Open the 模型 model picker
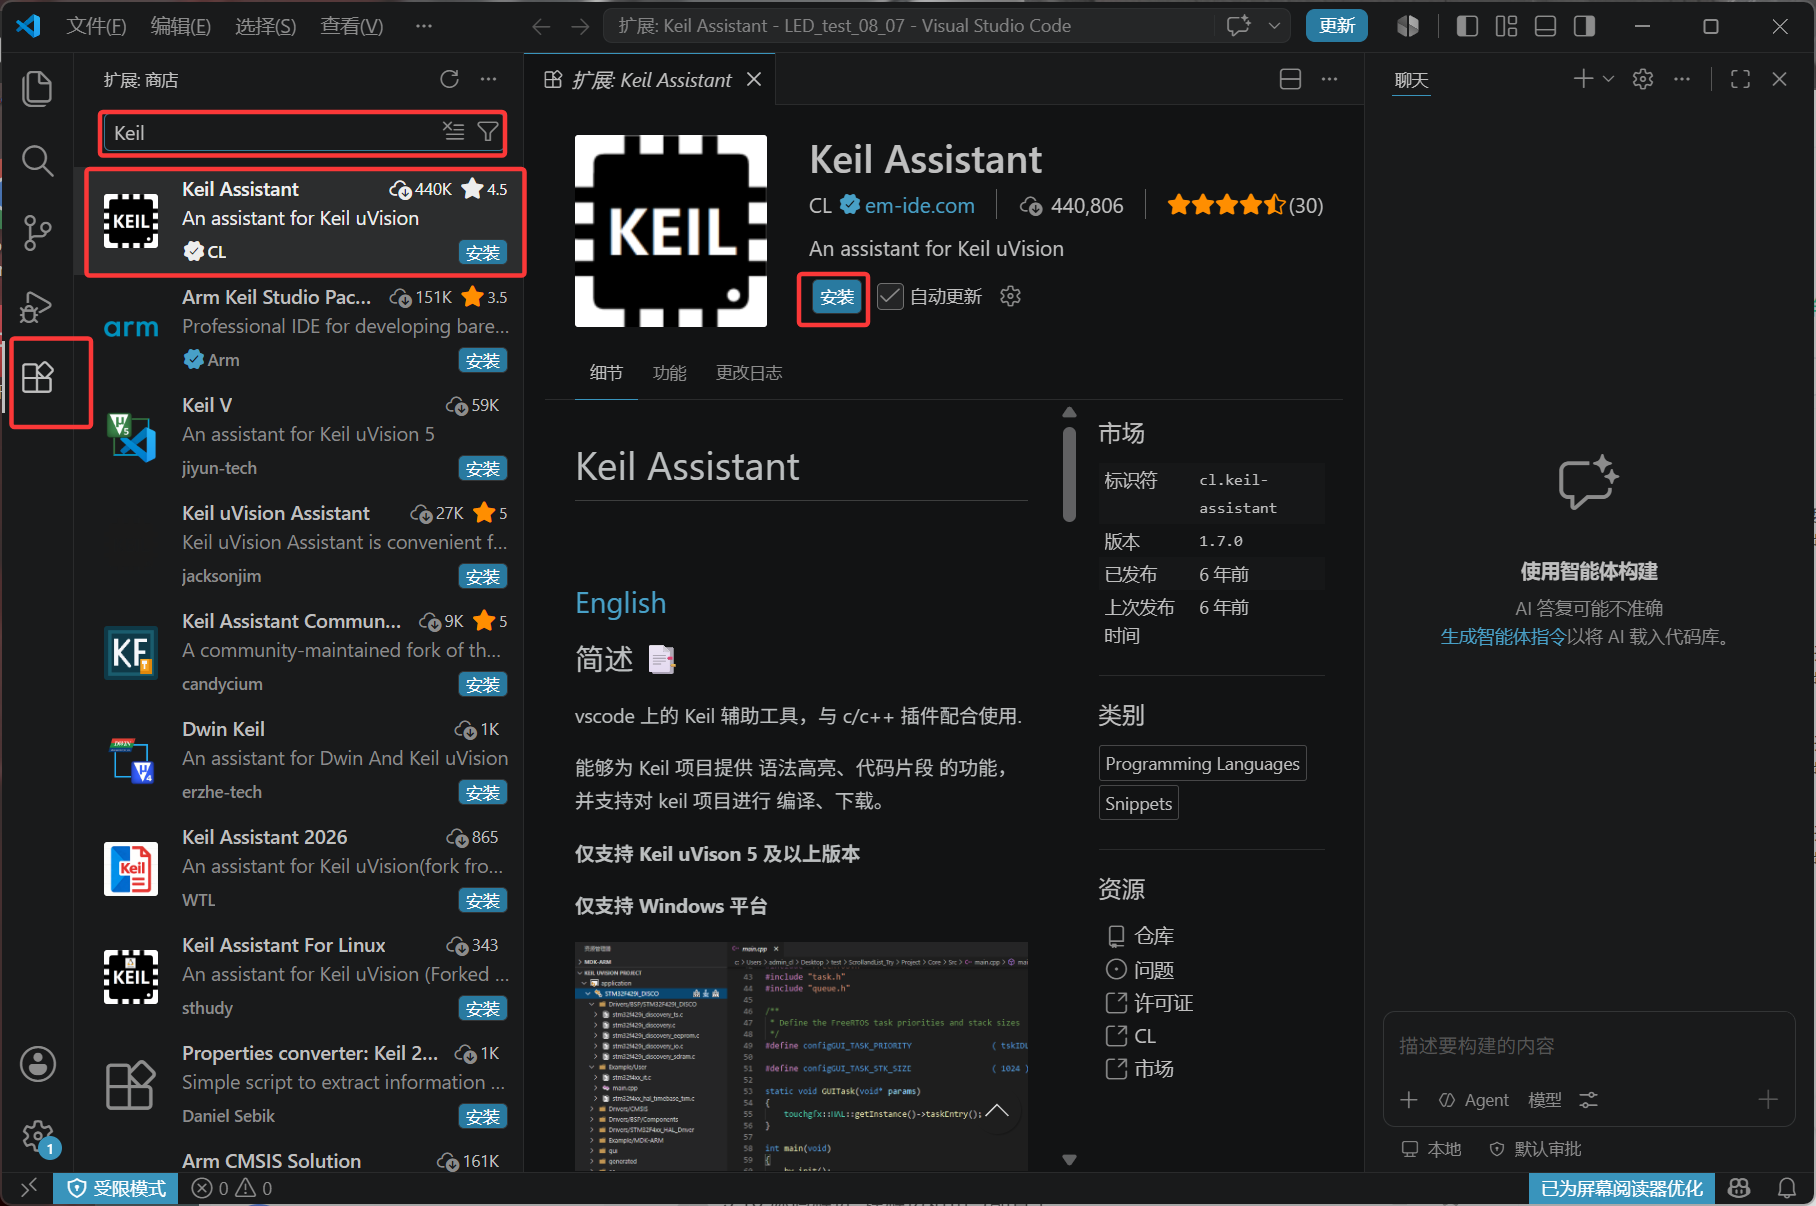This screenshot has width=1816, height=1206. 1545,1100
